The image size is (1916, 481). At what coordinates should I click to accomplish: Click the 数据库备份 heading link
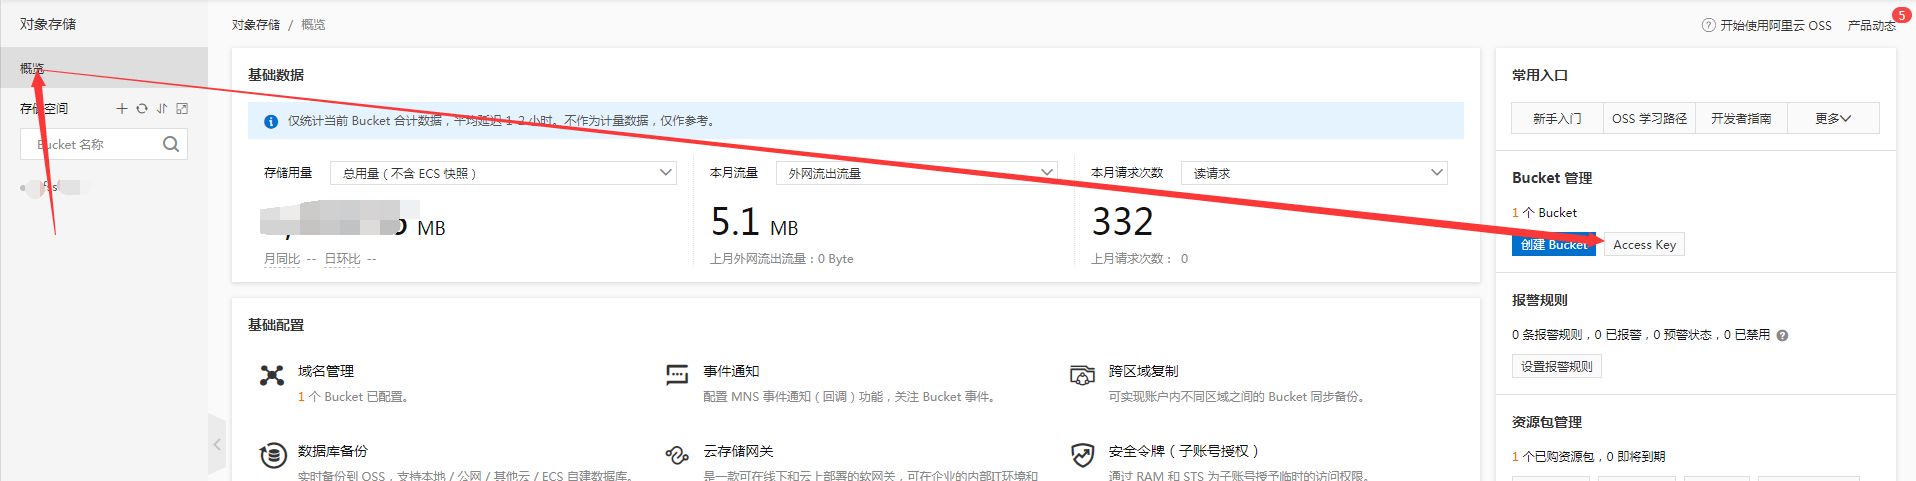[x=333, y=451]
